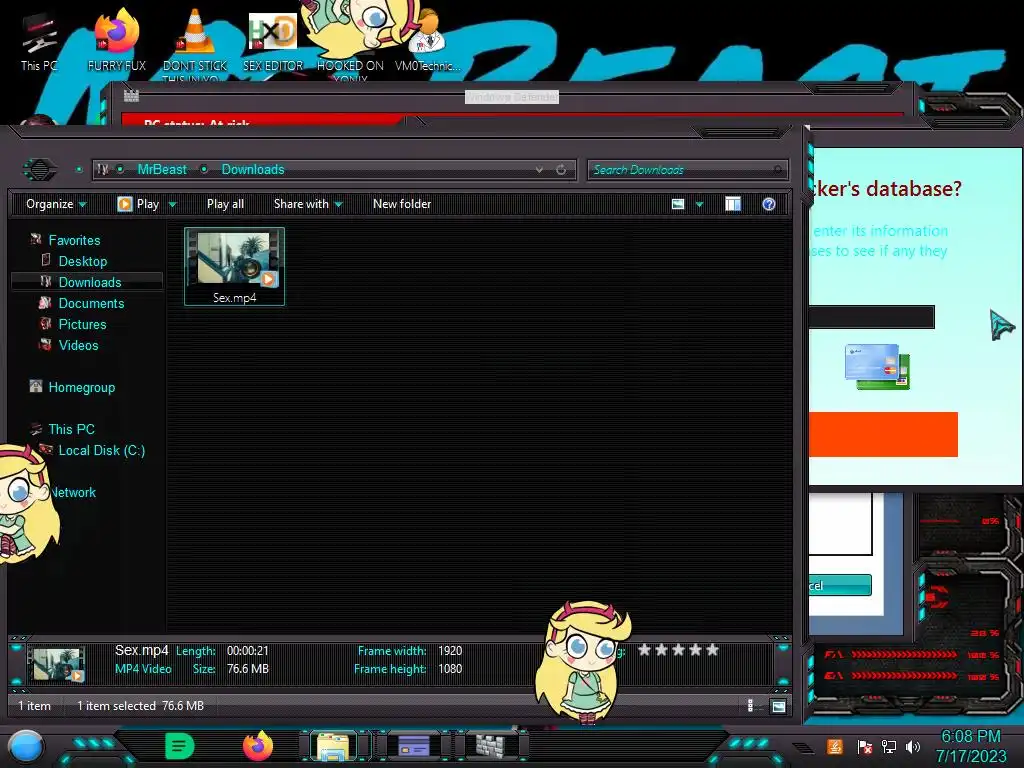
Task: Click the orange button in database dialog
Action: pos(883,434)
